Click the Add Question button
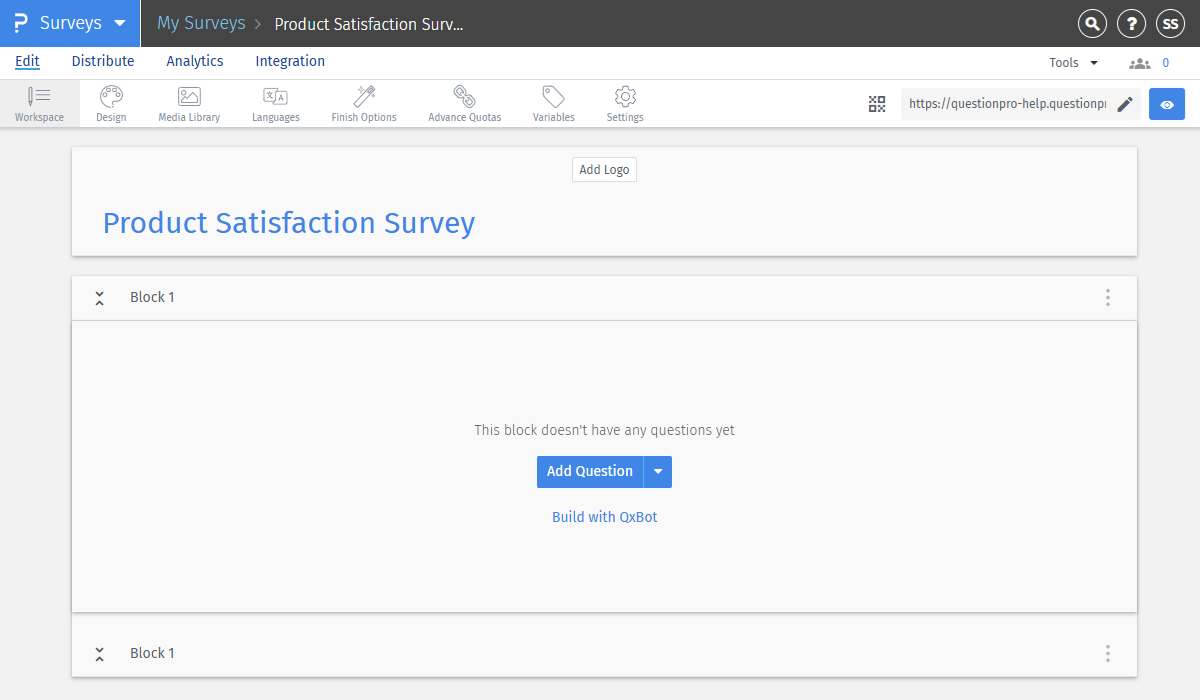This screenshot has height=700, width=1200. point(590,471)
